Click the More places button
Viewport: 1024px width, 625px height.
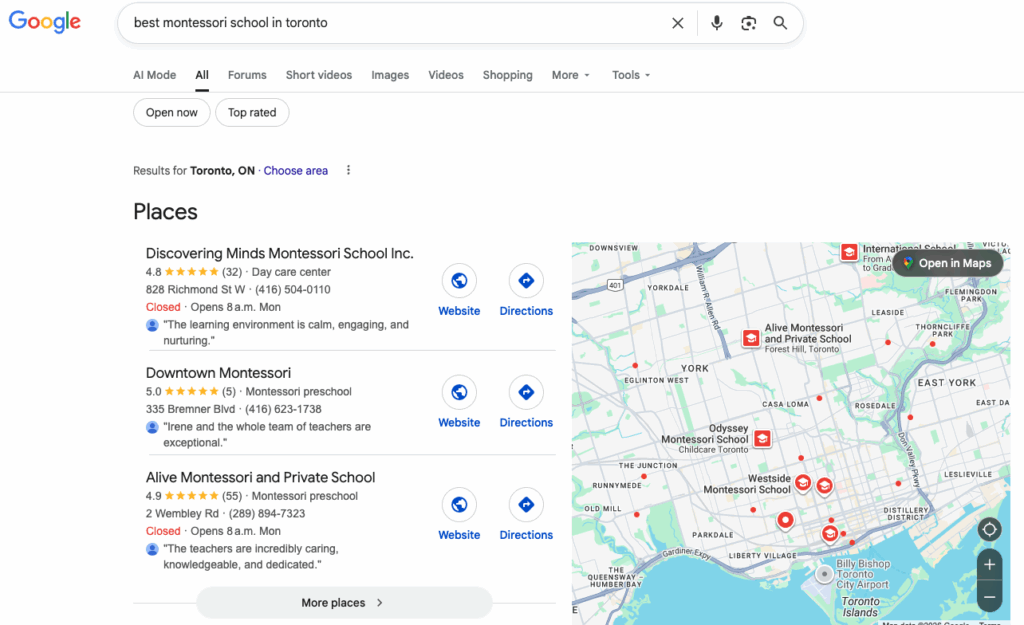tap(344, 603)
